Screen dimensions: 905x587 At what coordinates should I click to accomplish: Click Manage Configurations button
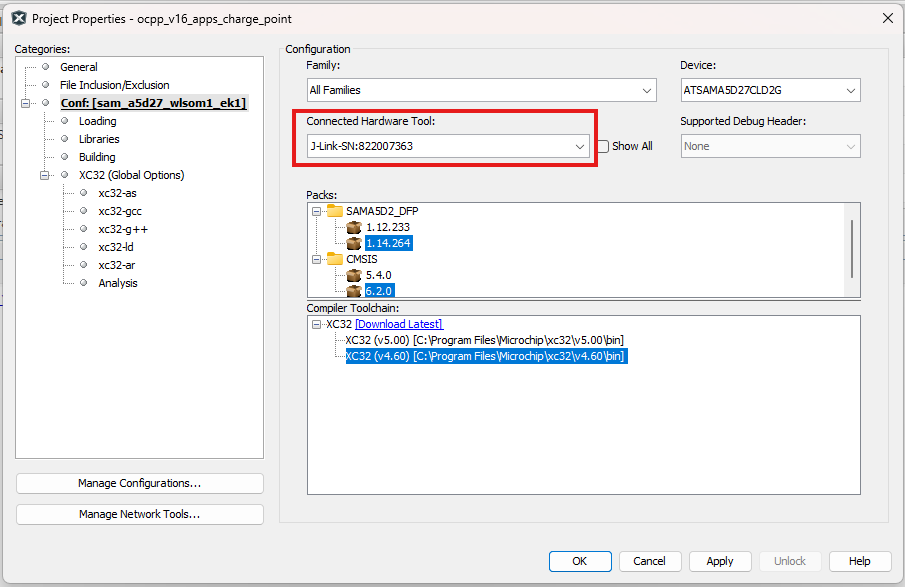pos(140,483)
